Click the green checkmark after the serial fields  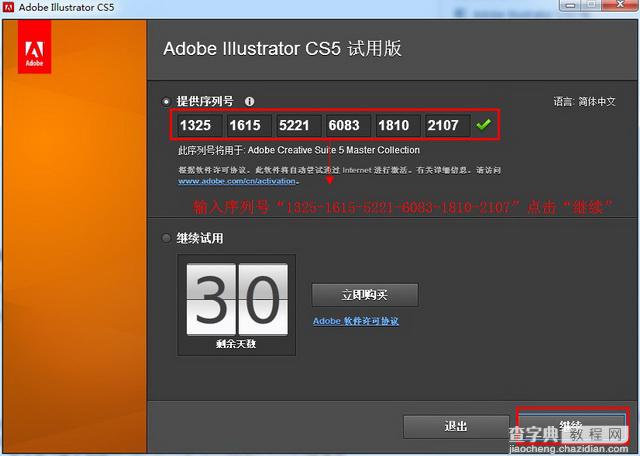click(483, 125)
